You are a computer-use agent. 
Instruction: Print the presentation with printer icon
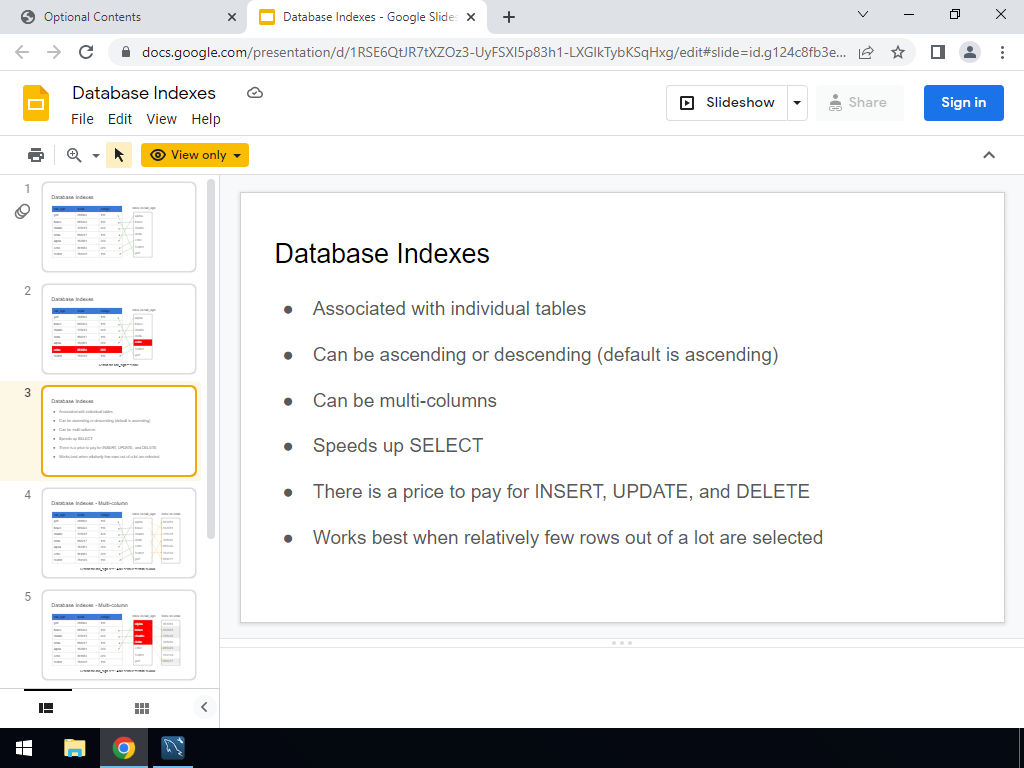36,155
